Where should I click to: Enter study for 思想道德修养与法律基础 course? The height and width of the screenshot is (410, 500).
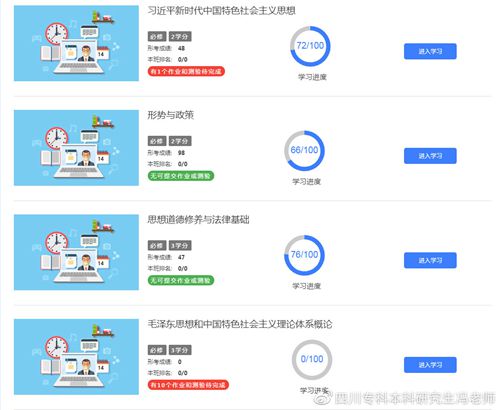click(x=430, y=260)
